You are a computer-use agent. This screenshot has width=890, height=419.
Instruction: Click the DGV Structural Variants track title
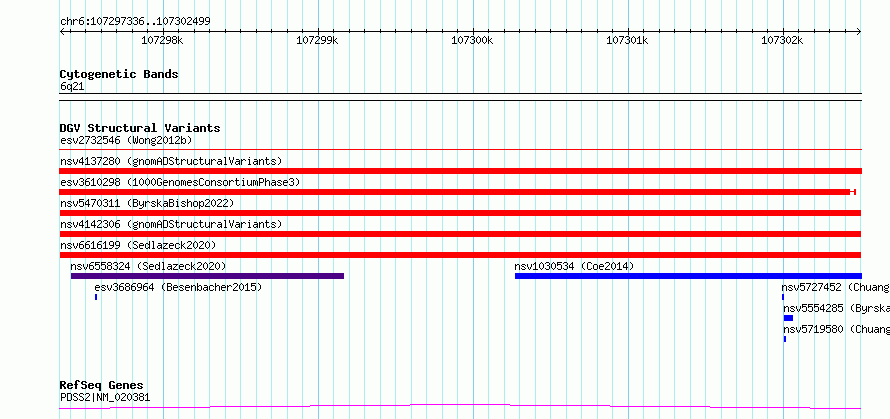140,128
